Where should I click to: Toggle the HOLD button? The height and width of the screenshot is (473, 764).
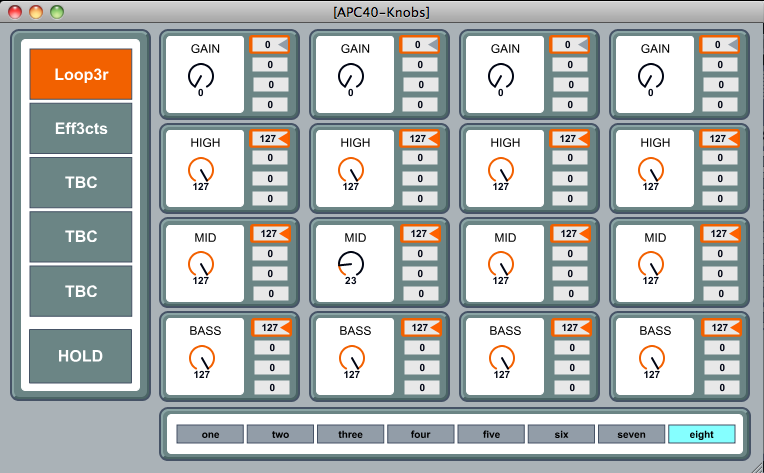coord(81,356)
